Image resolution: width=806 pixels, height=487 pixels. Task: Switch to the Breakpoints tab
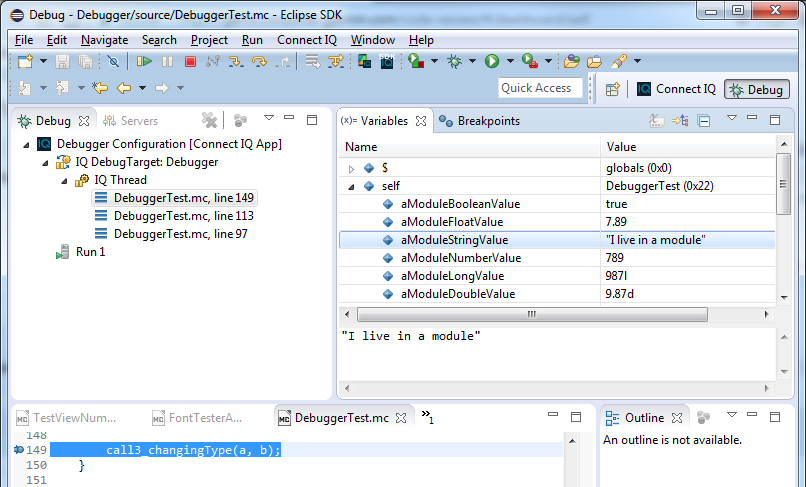(x=479, y=121)
